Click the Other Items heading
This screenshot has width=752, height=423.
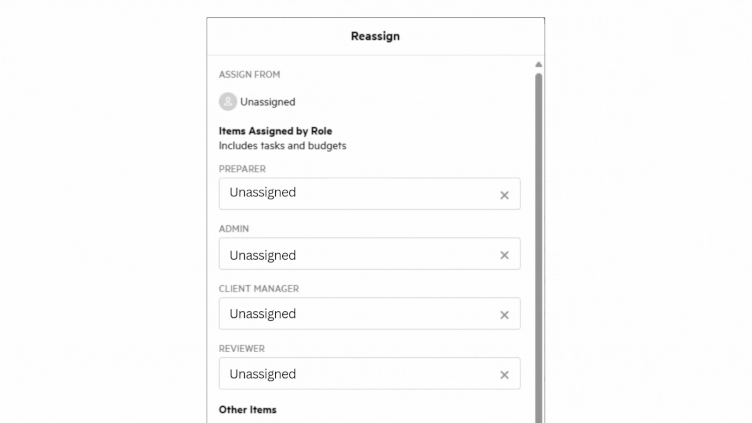tap(247, 410)
